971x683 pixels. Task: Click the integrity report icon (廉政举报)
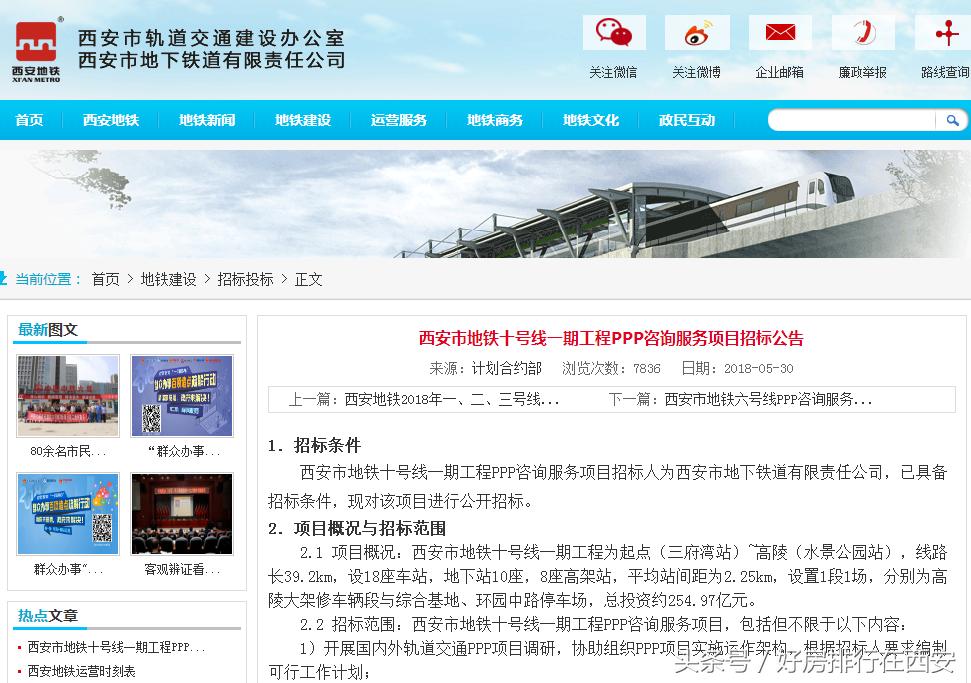[x=862, y=34]
